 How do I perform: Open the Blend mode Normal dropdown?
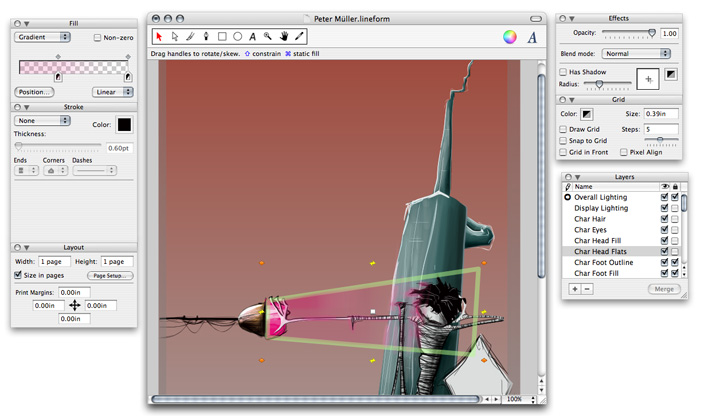pyautogui.click(x=636, y=54)
